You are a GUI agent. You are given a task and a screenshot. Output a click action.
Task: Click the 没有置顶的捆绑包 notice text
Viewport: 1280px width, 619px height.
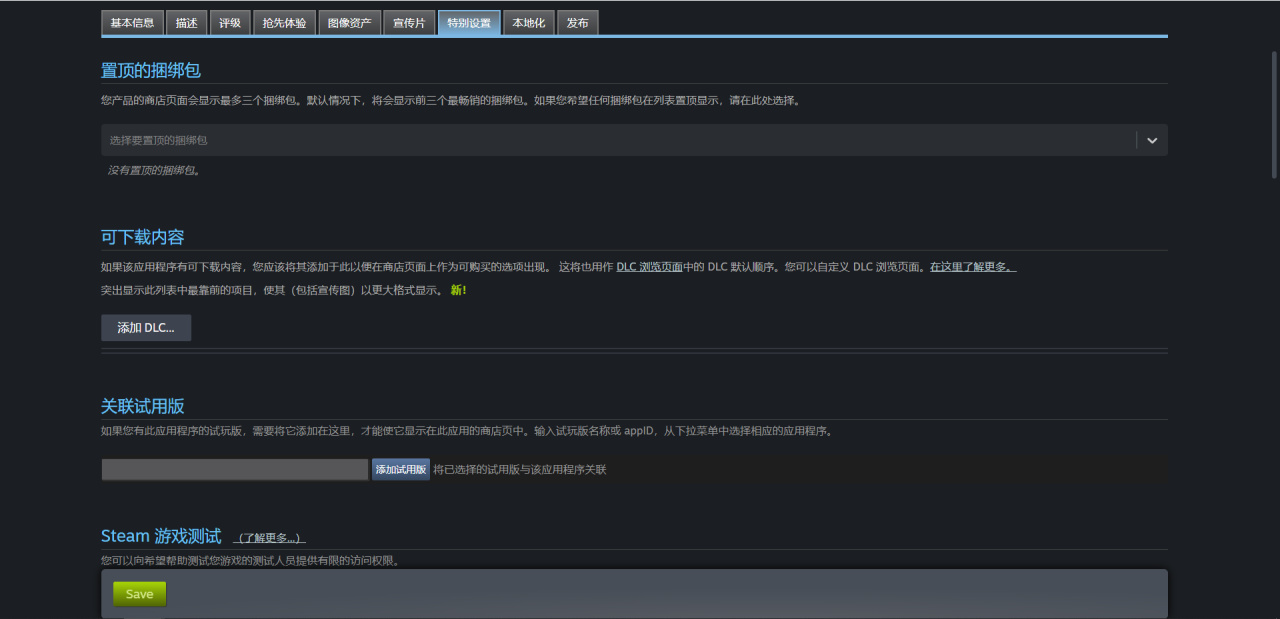coord(155,171)
